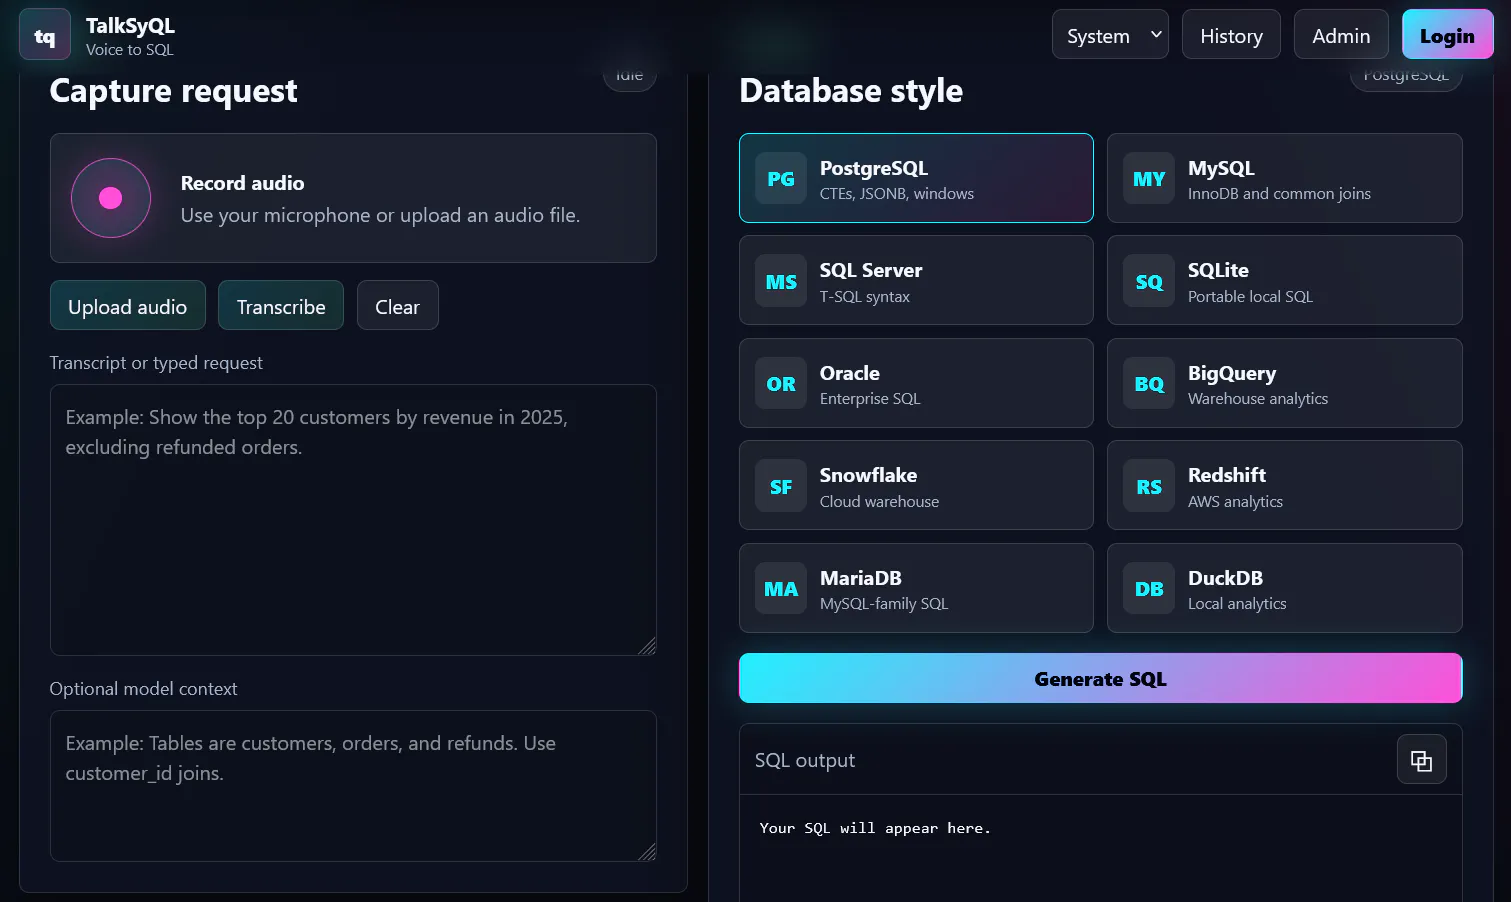This screenshot has width=1511, height=902.
Task: Choose the DuckDB local analytics card
Action: click(1284, 588)
